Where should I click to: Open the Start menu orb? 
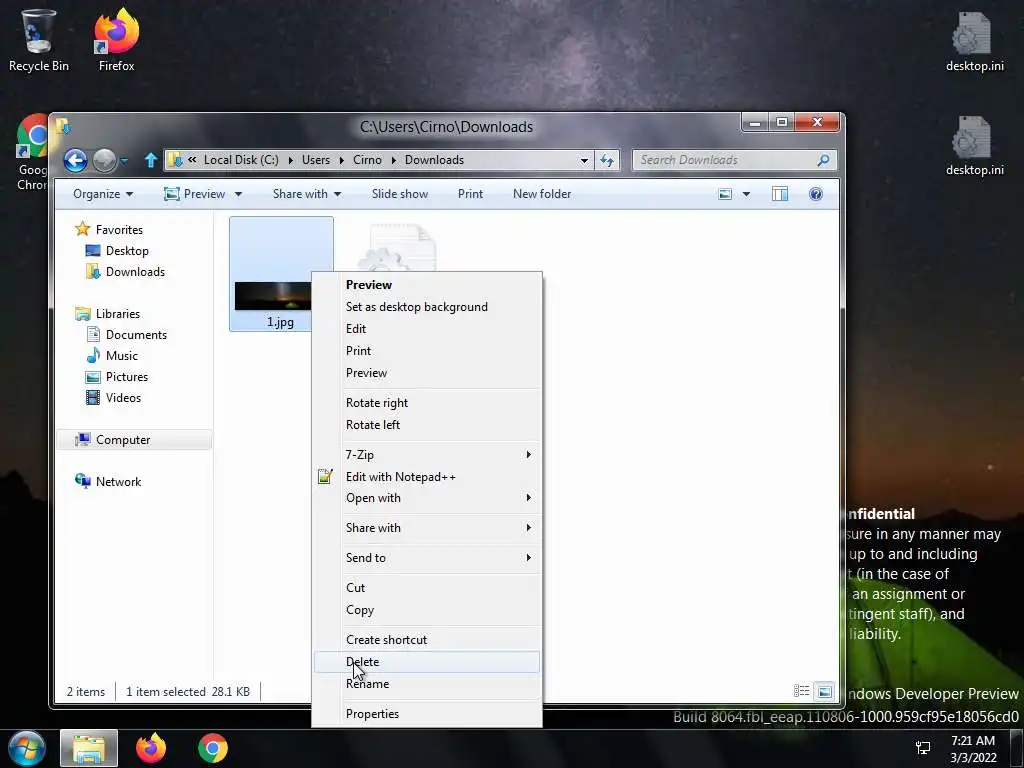point(27,748)
